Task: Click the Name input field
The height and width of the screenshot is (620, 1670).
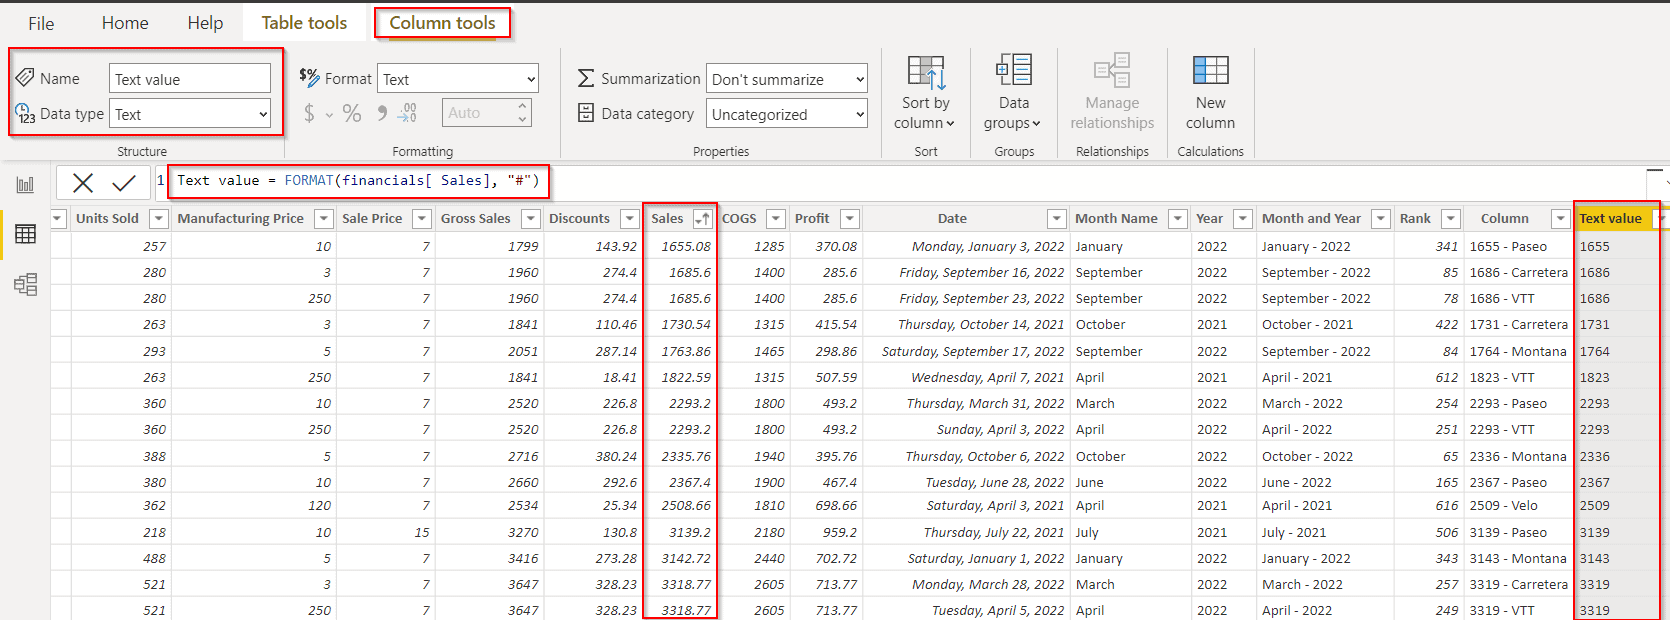Action: pos(190,79)
